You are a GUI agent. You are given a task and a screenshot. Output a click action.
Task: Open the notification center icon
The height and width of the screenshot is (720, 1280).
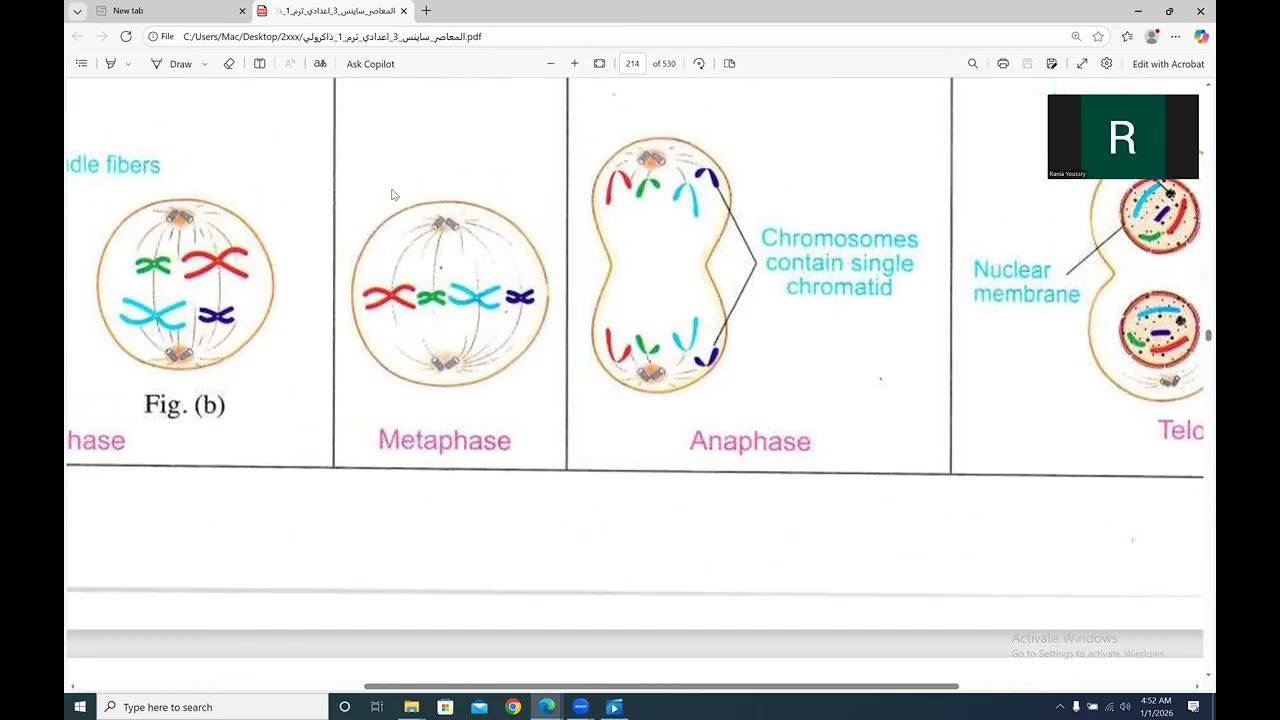tap(1194, 707)
